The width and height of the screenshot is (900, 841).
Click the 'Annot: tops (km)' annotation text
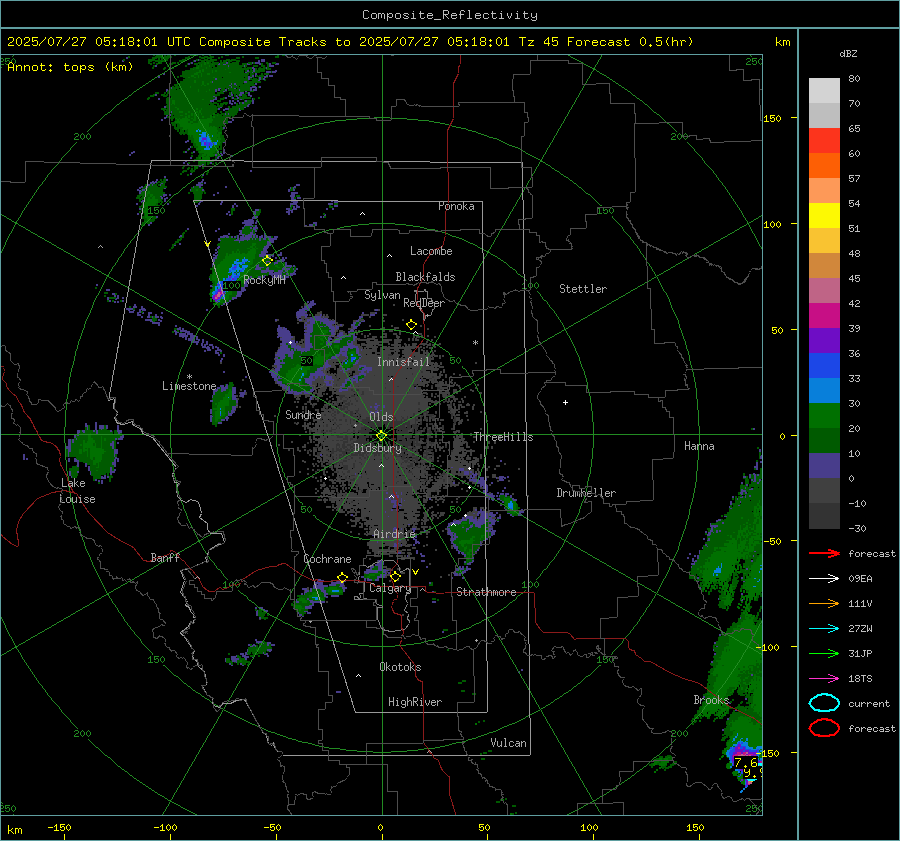click(x=71, y=67)
